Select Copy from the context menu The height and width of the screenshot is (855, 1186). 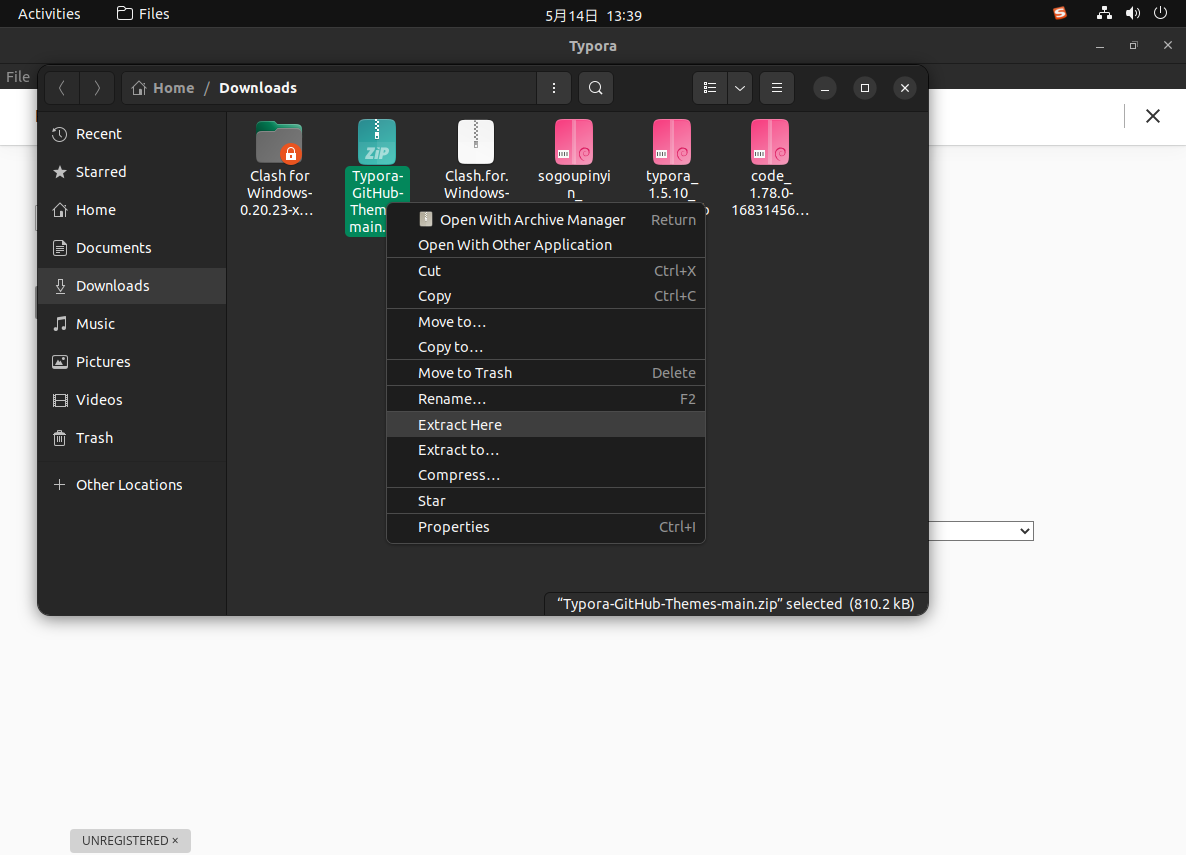(x=545, y=296)
